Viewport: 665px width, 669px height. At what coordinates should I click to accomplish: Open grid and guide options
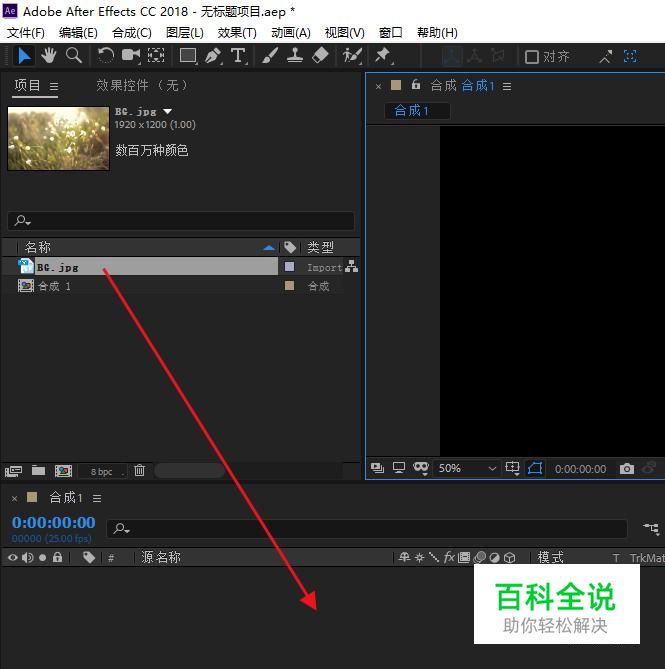pos(512,468)
